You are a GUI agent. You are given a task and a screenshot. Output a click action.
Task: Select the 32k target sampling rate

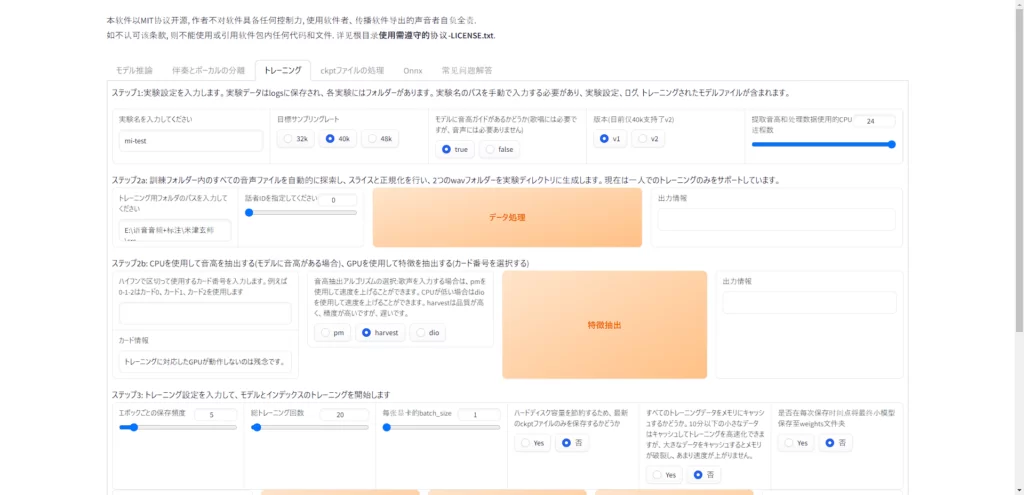pyautogui.click(x=296, y=139)
